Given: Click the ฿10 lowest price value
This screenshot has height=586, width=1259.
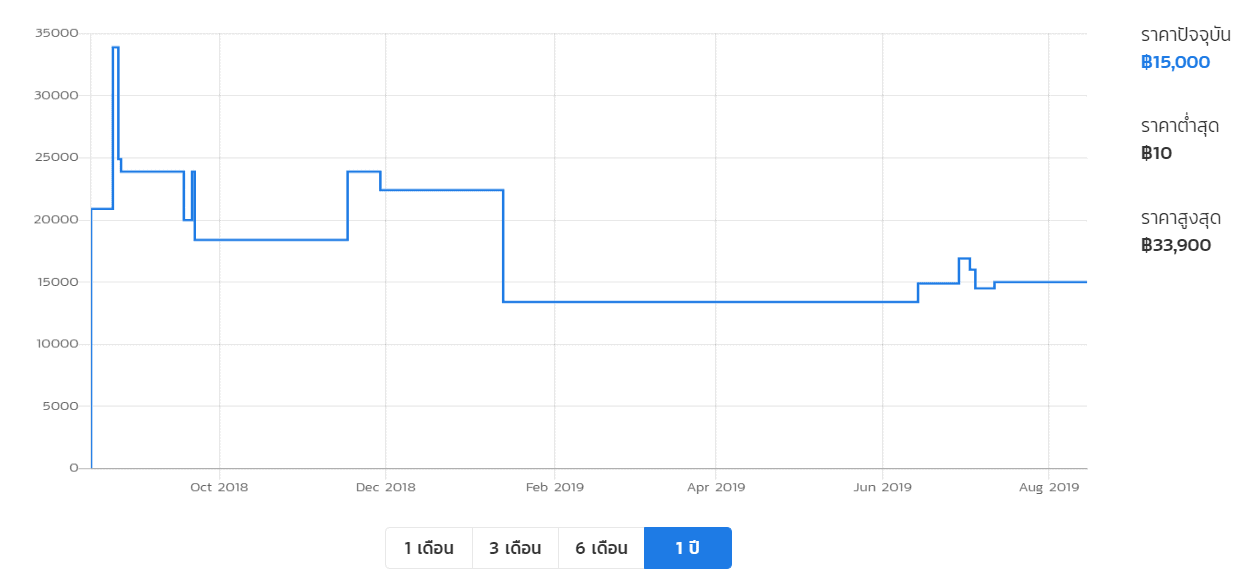Looking at the screenshot, I should [1156, 153].
